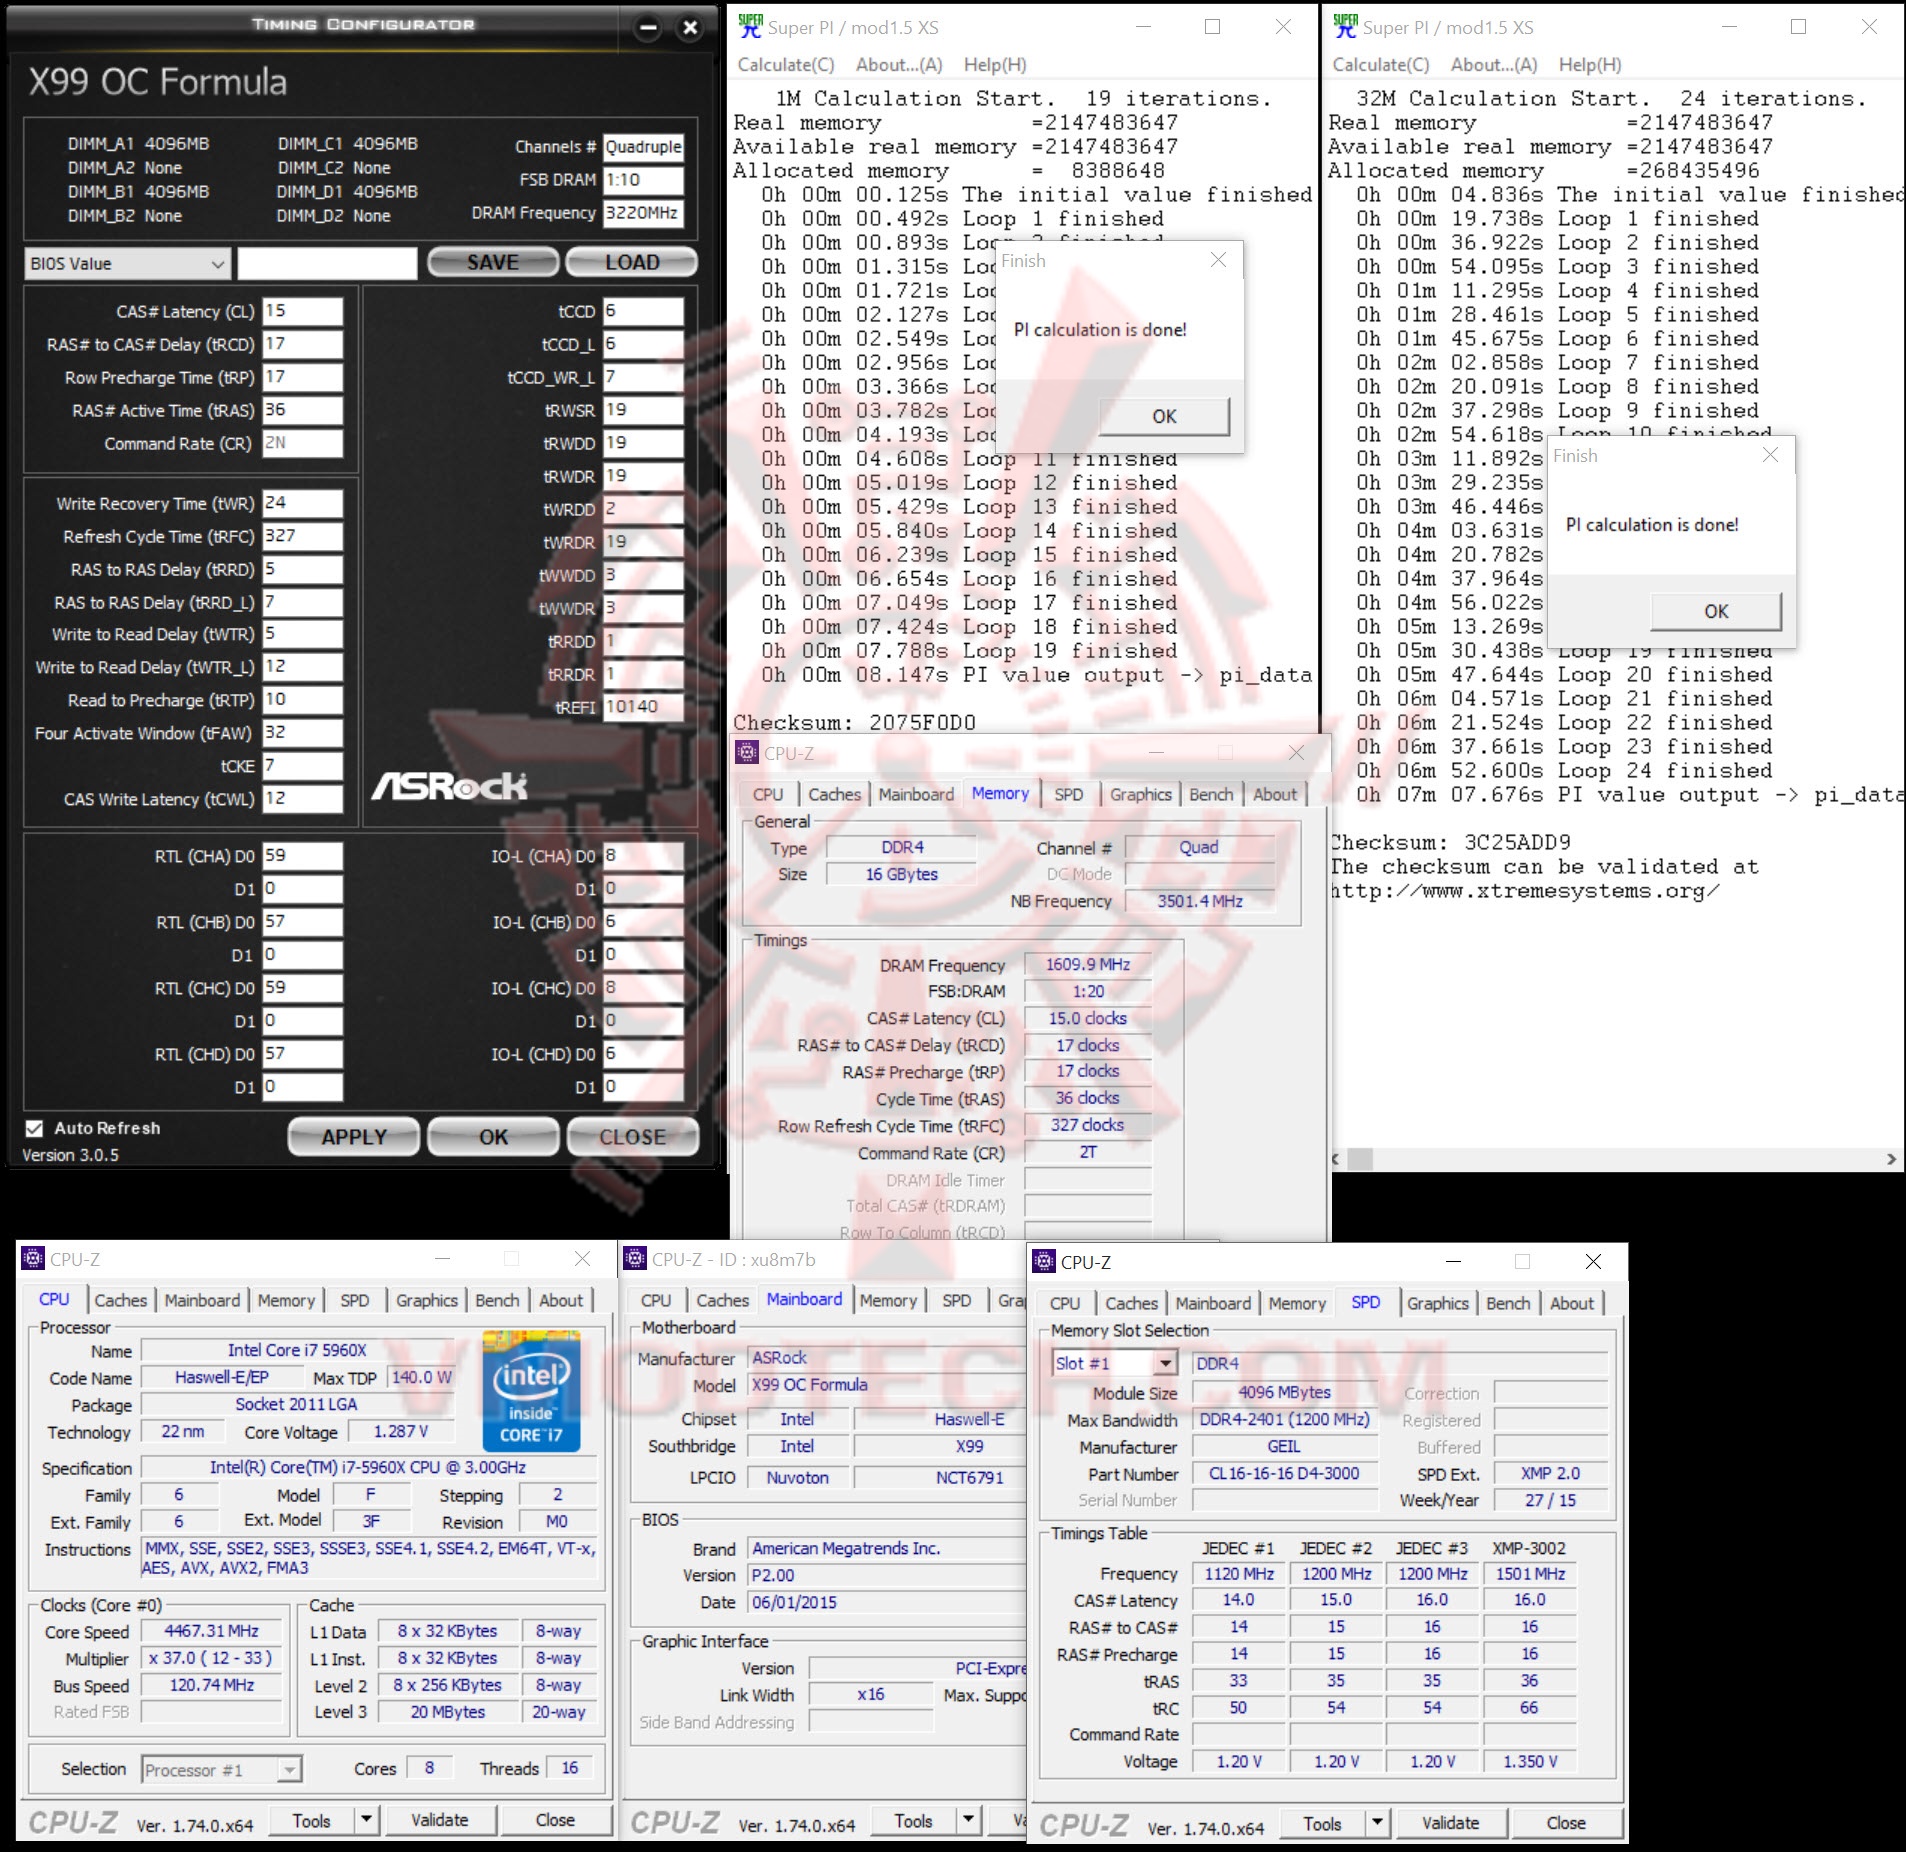Close the 32M Super PI window

tap(1868, 27)
